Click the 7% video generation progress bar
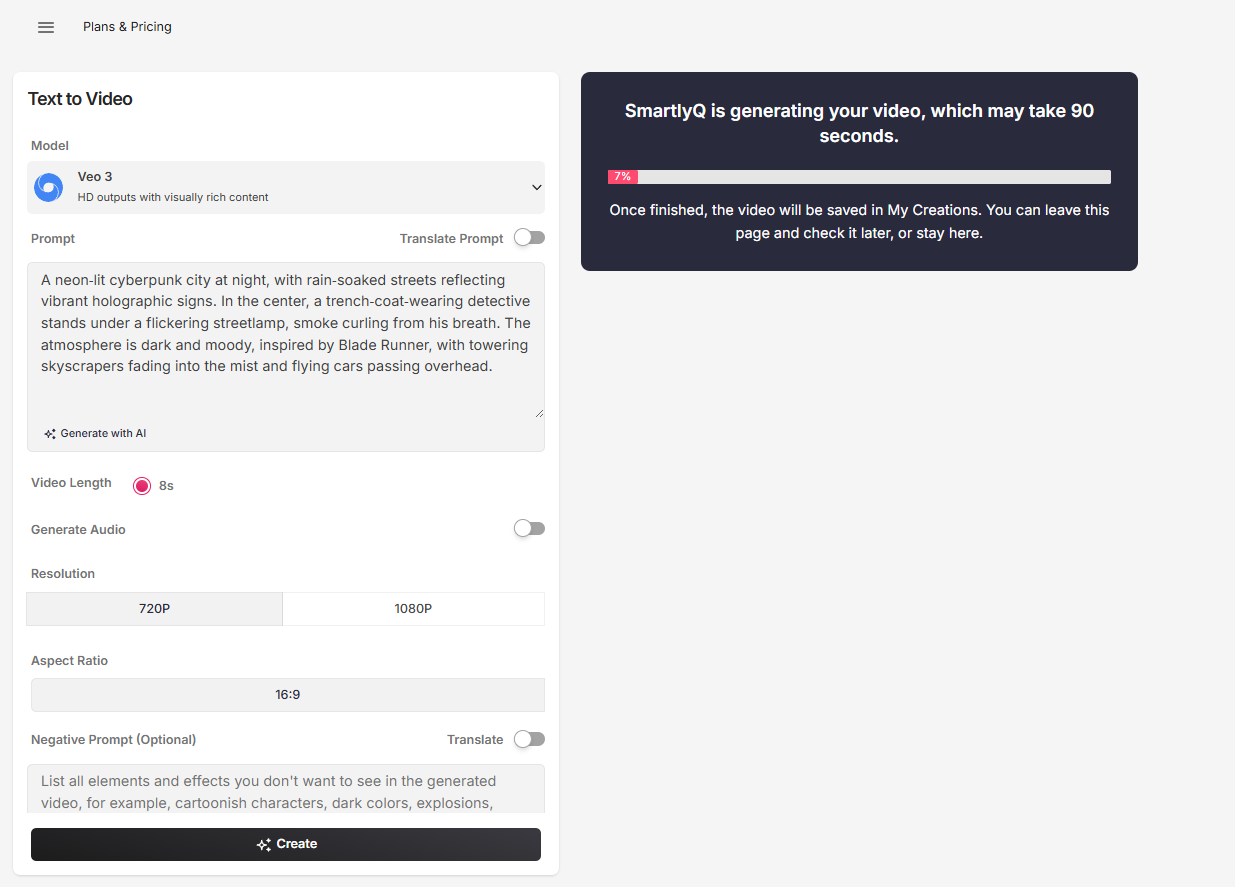Image resolution: width=1235 pixels, height=887 pixels. click(859, 177)
